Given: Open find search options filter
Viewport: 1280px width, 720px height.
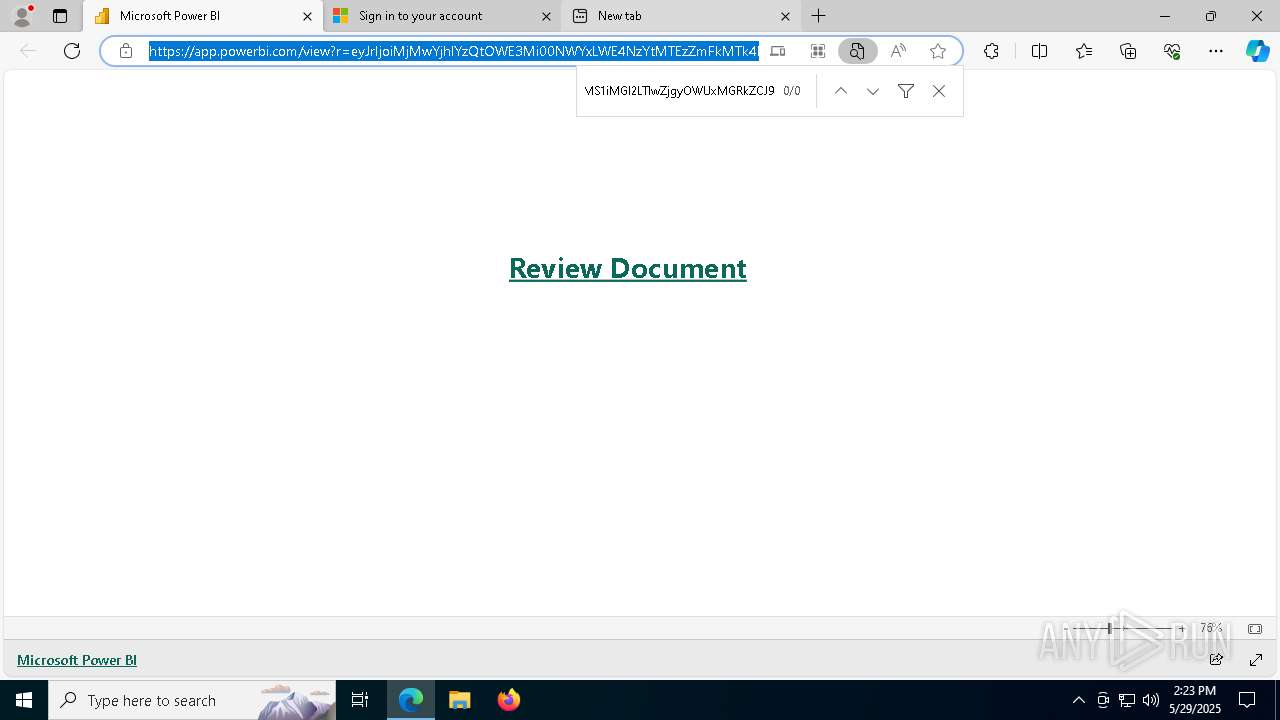Looking at the screenshot, I should tap(906, 91).
